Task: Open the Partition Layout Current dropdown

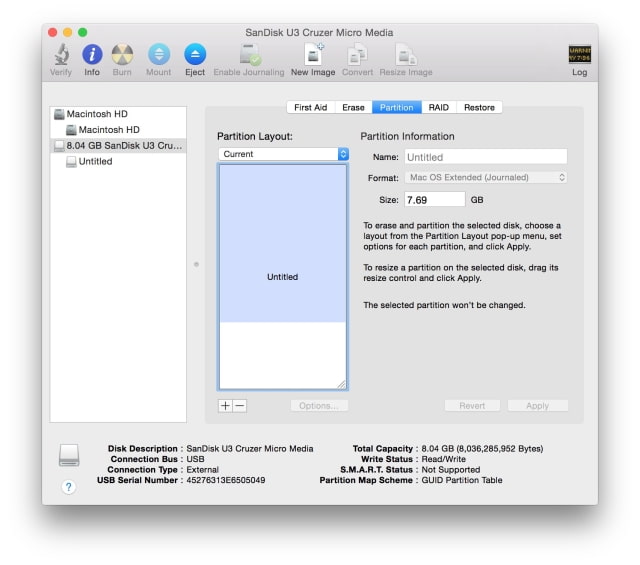Action: coord(283,154)
